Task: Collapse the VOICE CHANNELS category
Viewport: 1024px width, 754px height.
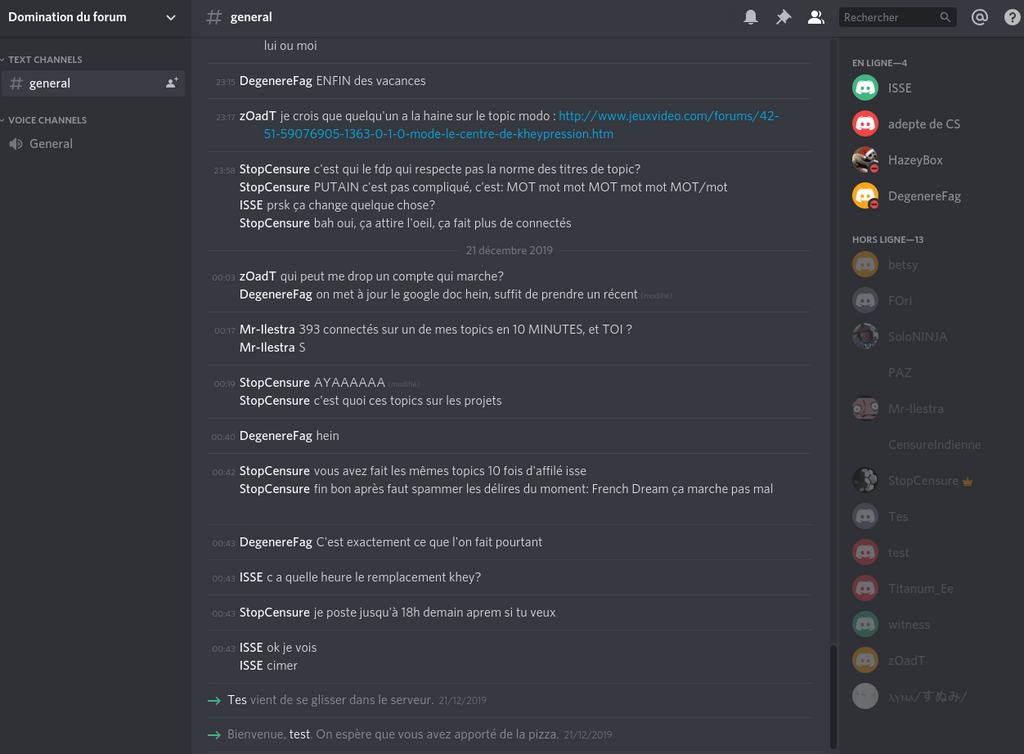Action: tap(47, 120)
